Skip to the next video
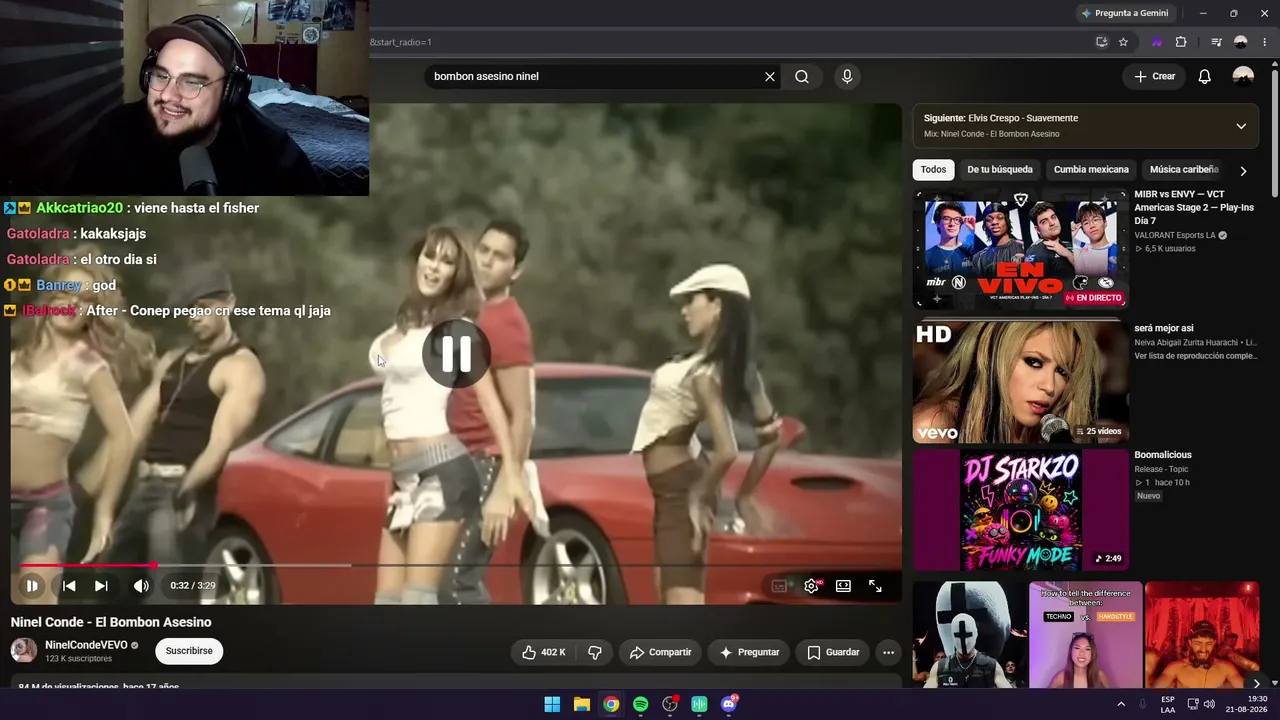This screenshot has width=1280, height=720. 101,586
